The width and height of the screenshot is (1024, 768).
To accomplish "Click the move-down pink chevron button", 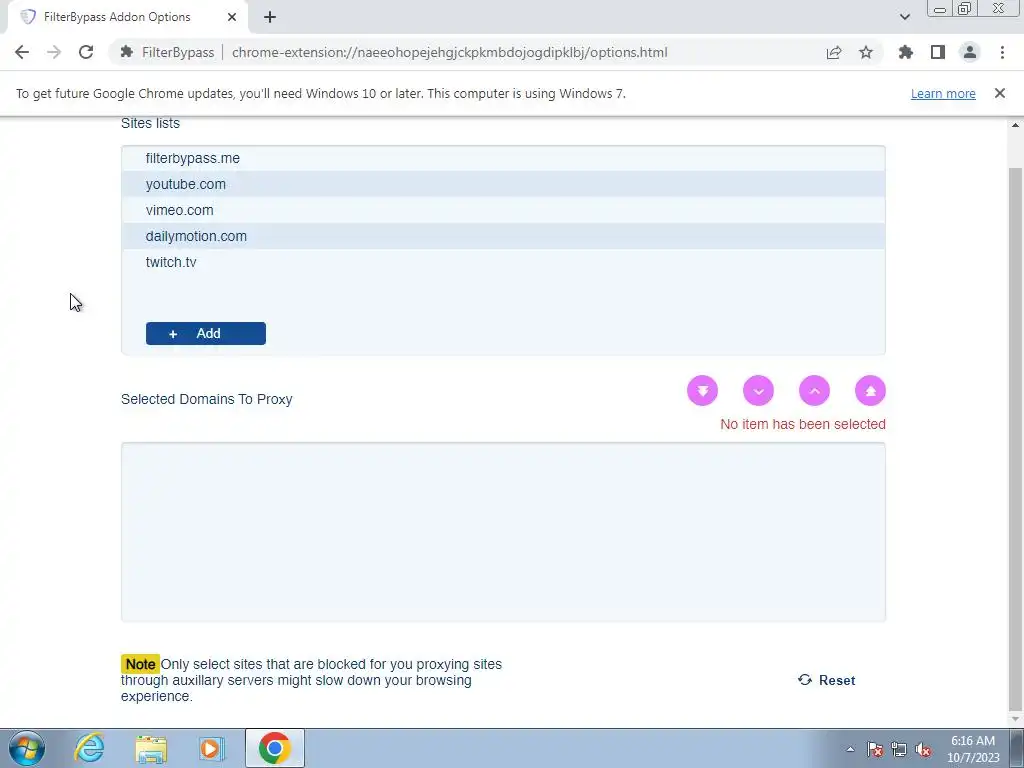I will tap(758, 391).
